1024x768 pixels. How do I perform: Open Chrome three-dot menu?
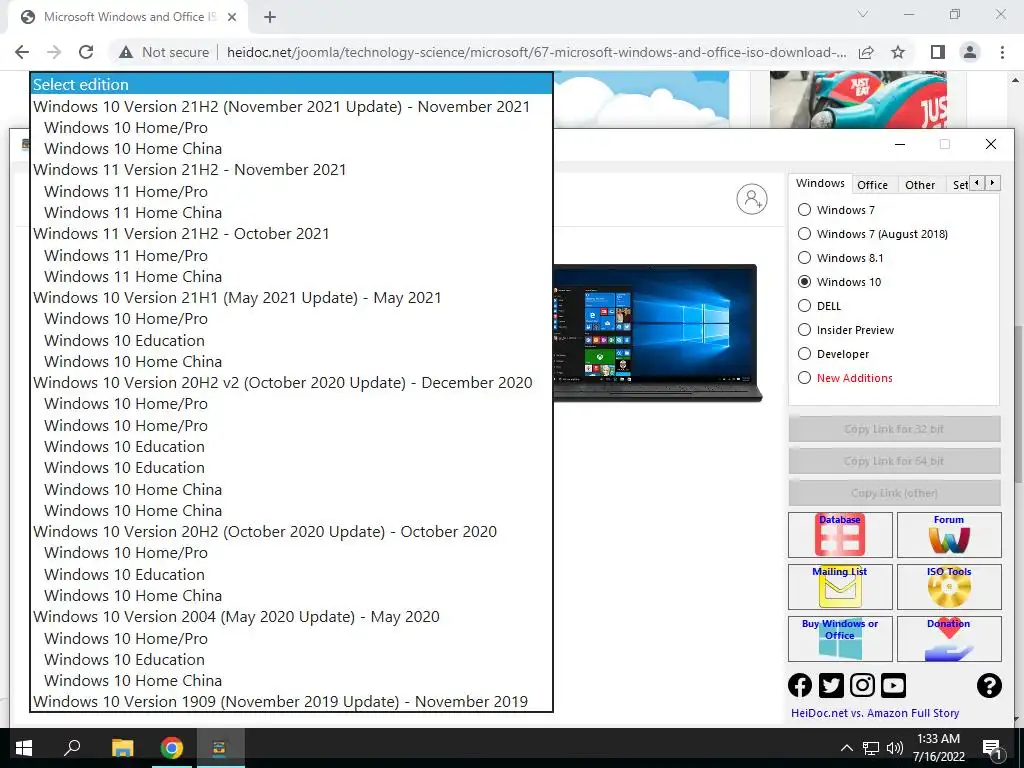pos(1002,52)
